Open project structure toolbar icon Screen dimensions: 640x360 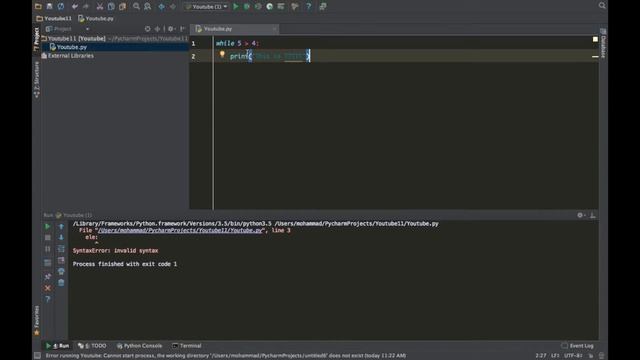click(x=281, y=6)
